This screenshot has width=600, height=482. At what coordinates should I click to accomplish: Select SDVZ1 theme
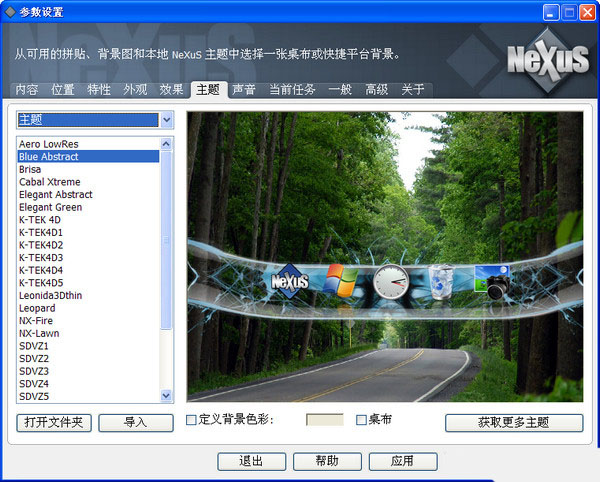pyautogui.click(x=88, y=346)
